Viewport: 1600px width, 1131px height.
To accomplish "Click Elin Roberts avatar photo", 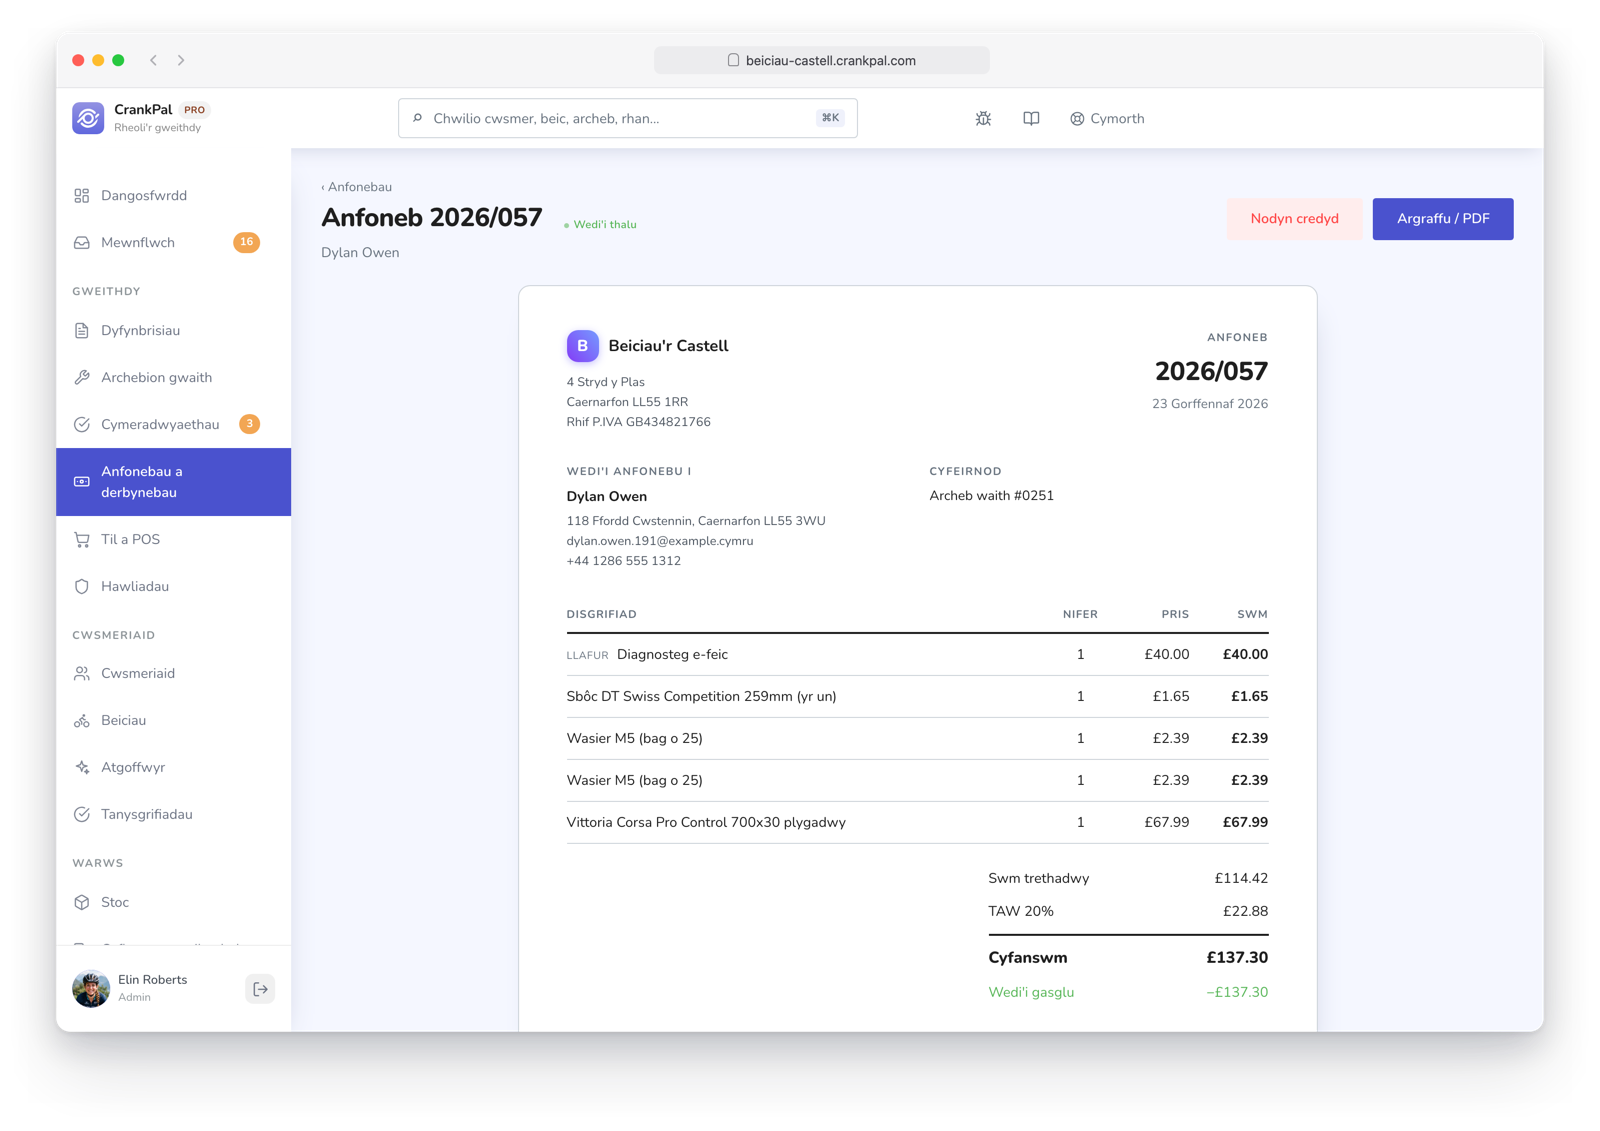I will click(x=91, y=989).
